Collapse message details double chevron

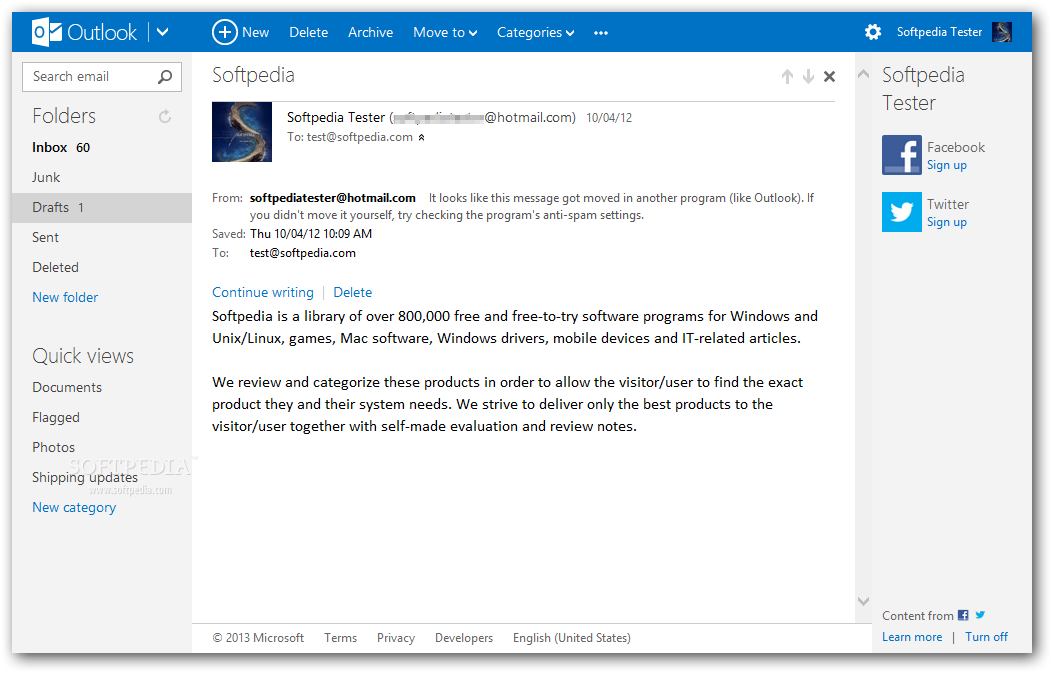(x=421, y=138)
